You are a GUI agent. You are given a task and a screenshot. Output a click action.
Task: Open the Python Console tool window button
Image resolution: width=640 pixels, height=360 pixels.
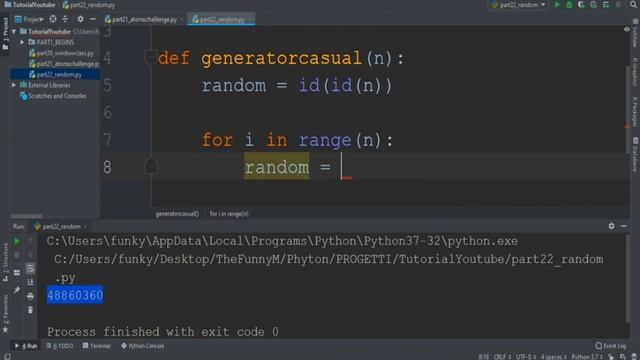pos(142,346)
